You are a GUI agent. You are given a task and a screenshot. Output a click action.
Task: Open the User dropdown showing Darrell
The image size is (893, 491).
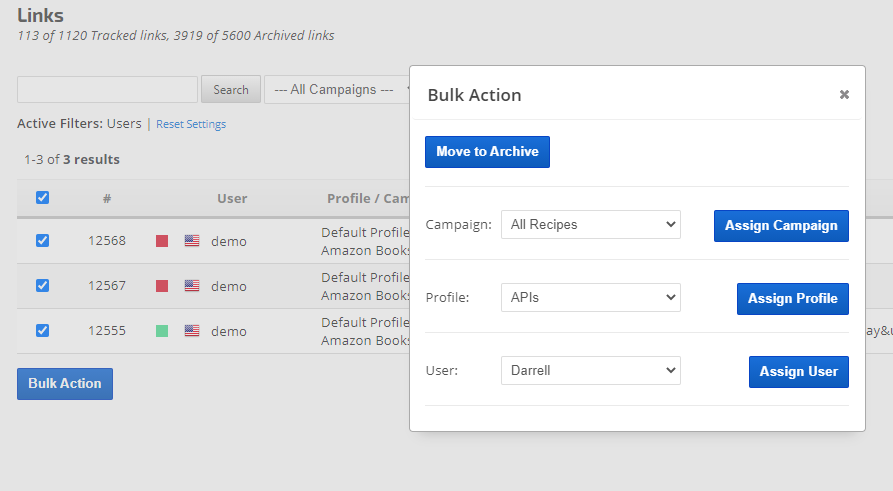coord(590,371)
